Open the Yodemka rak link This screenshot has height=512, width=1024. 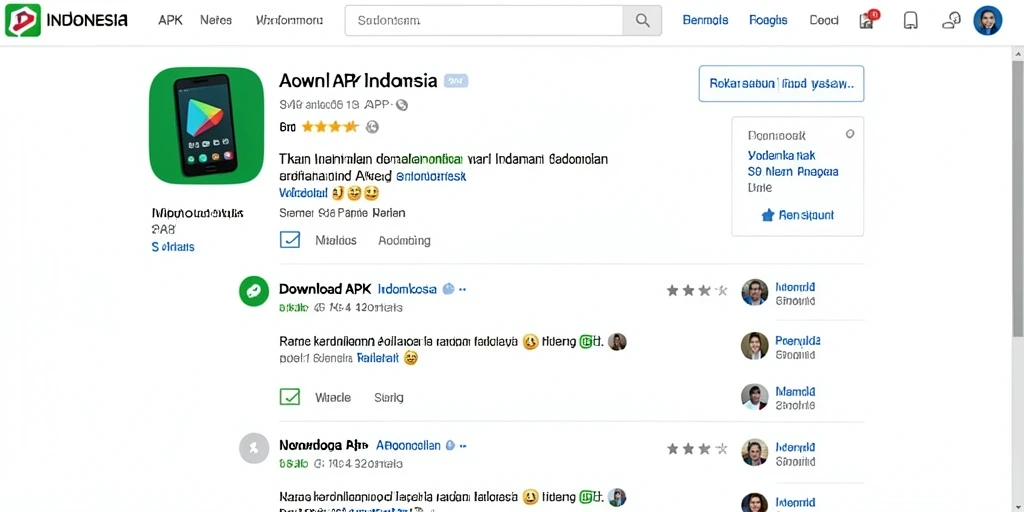coord(781,155)
